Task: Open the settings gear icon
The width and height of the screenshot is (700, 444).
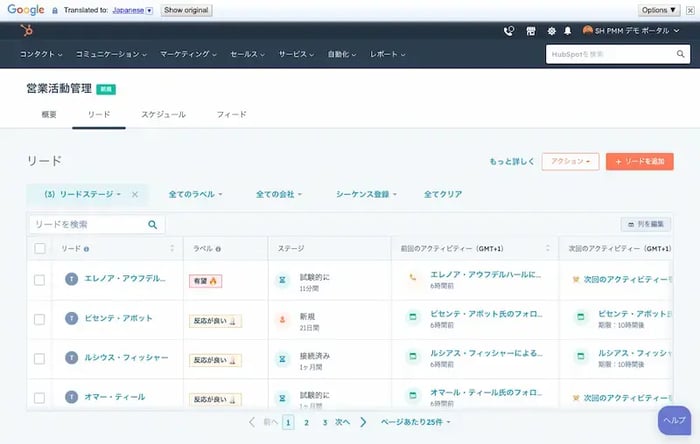Action: click(552, 31)
